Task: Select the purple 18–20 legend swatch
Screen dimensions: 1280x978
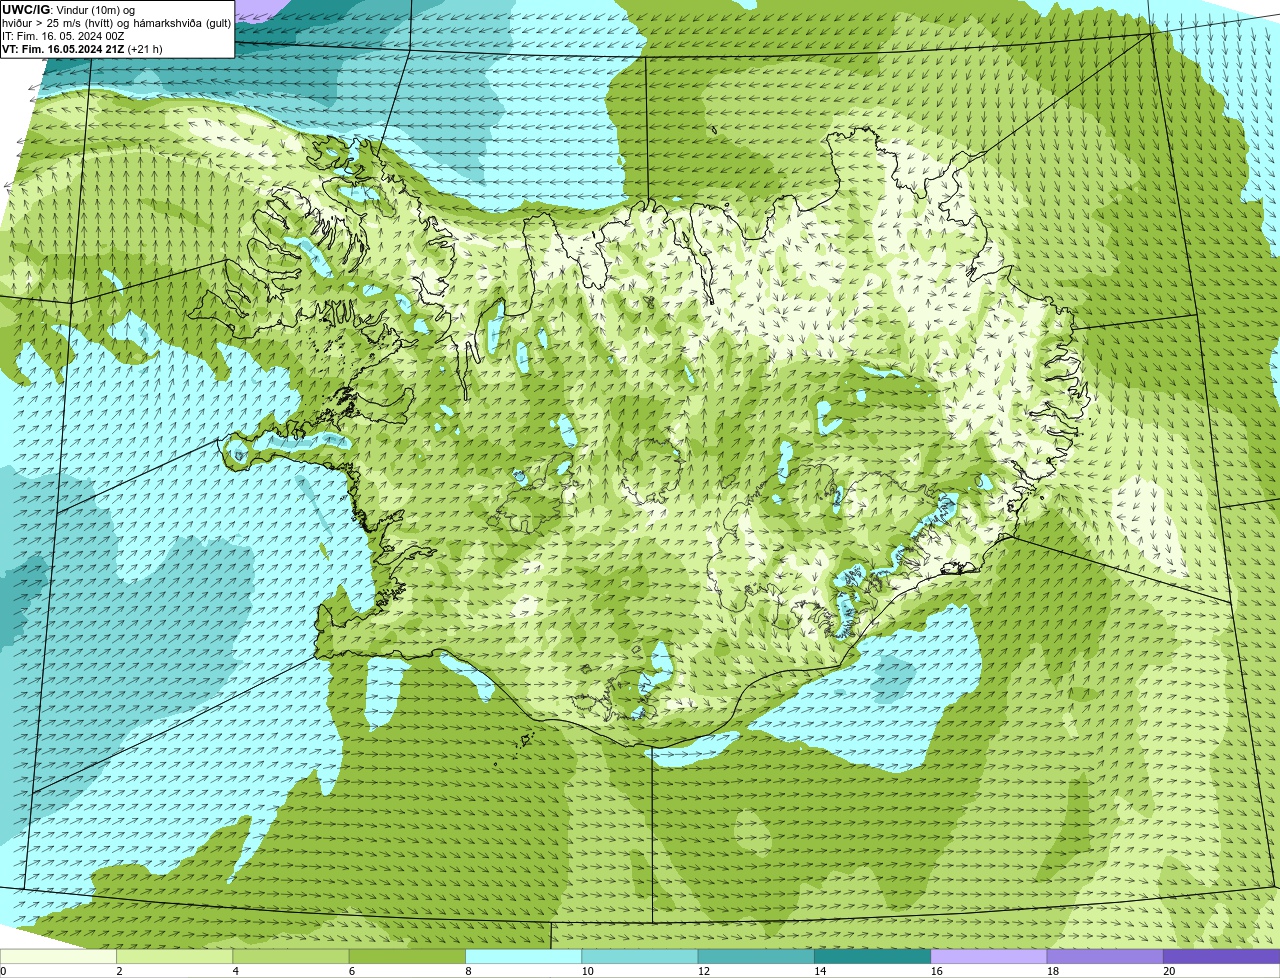Action: 1105,956
